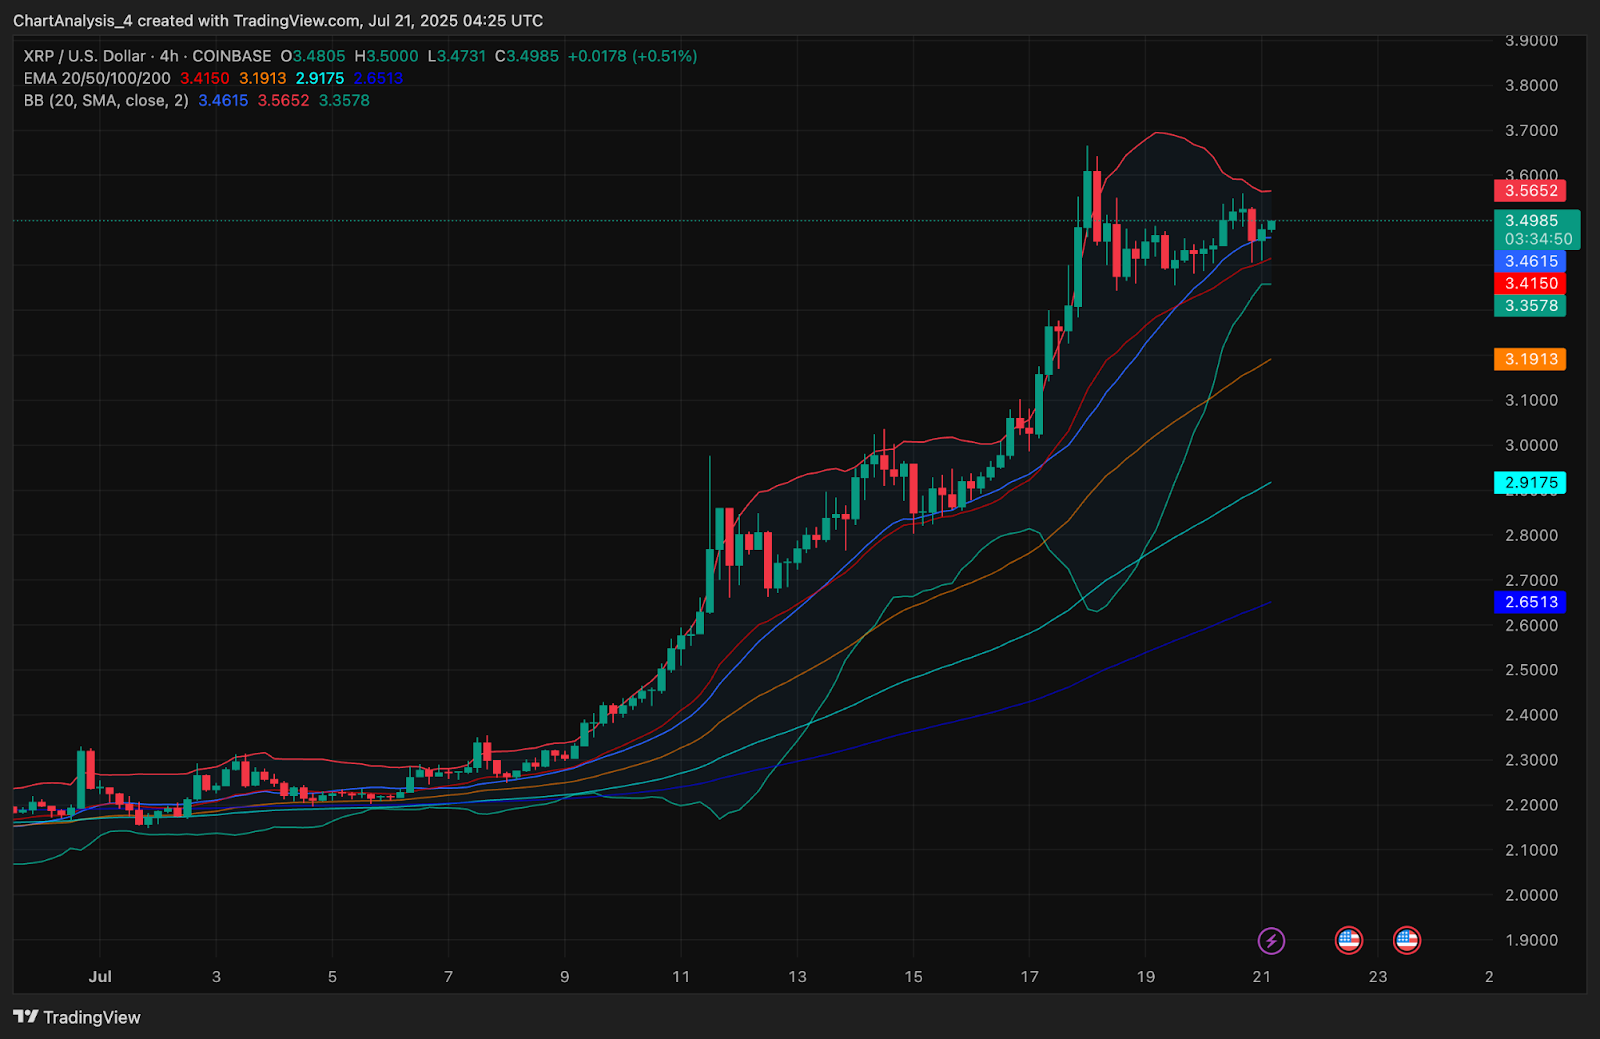Open the XRP / U.S. Dollar symbol legend
The image size is (1600, 1039).
pyautogui.click(x=147, y=56)
